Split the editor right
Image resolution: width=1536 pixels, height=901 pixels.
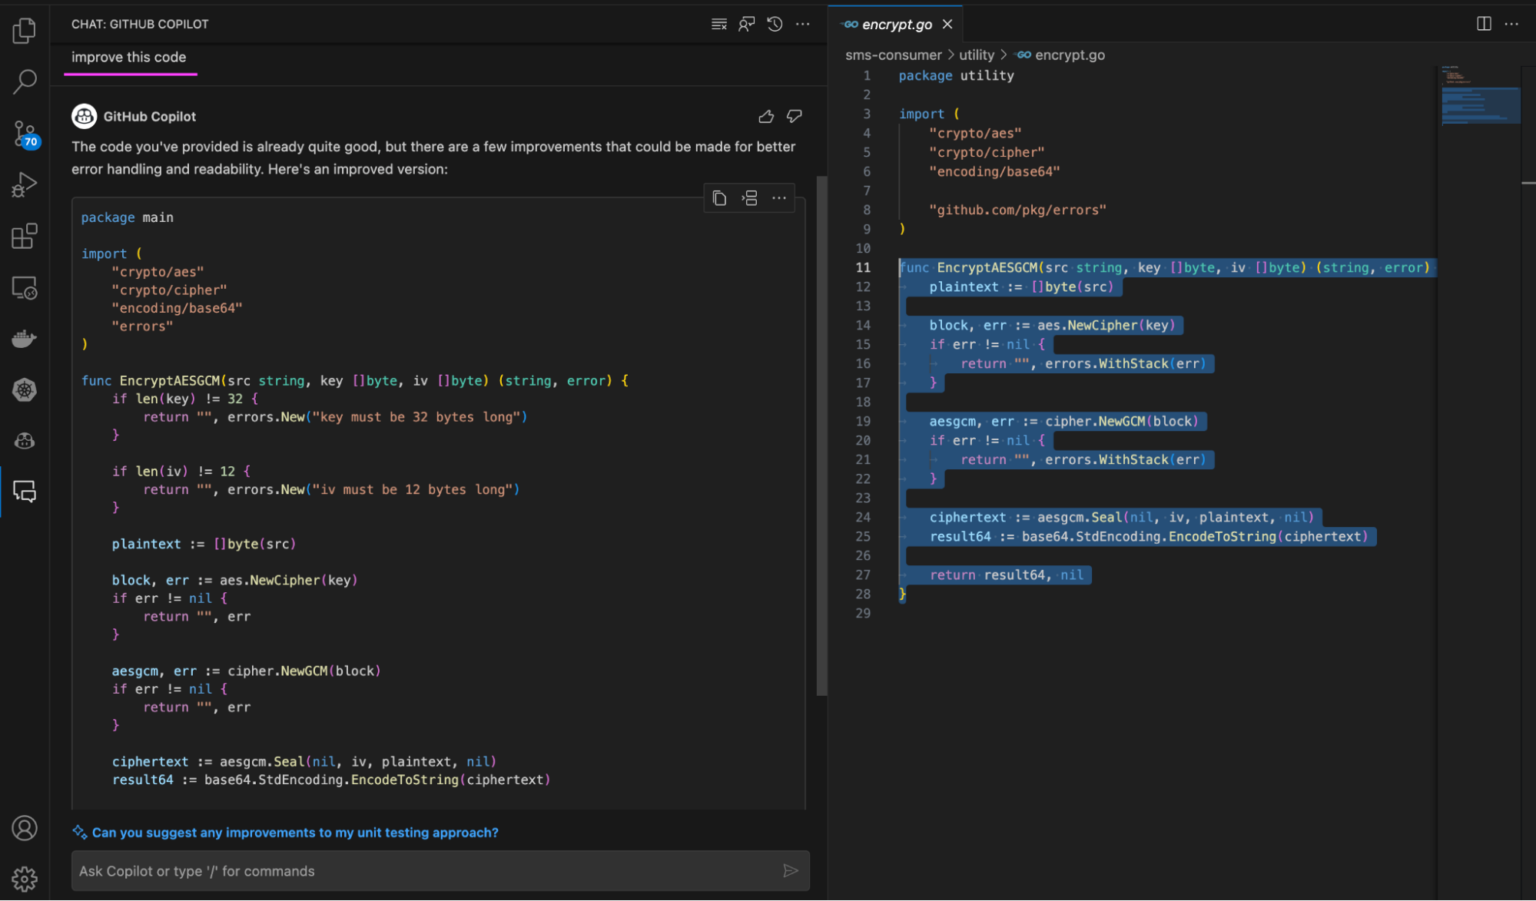click(x=1484, y=24)
